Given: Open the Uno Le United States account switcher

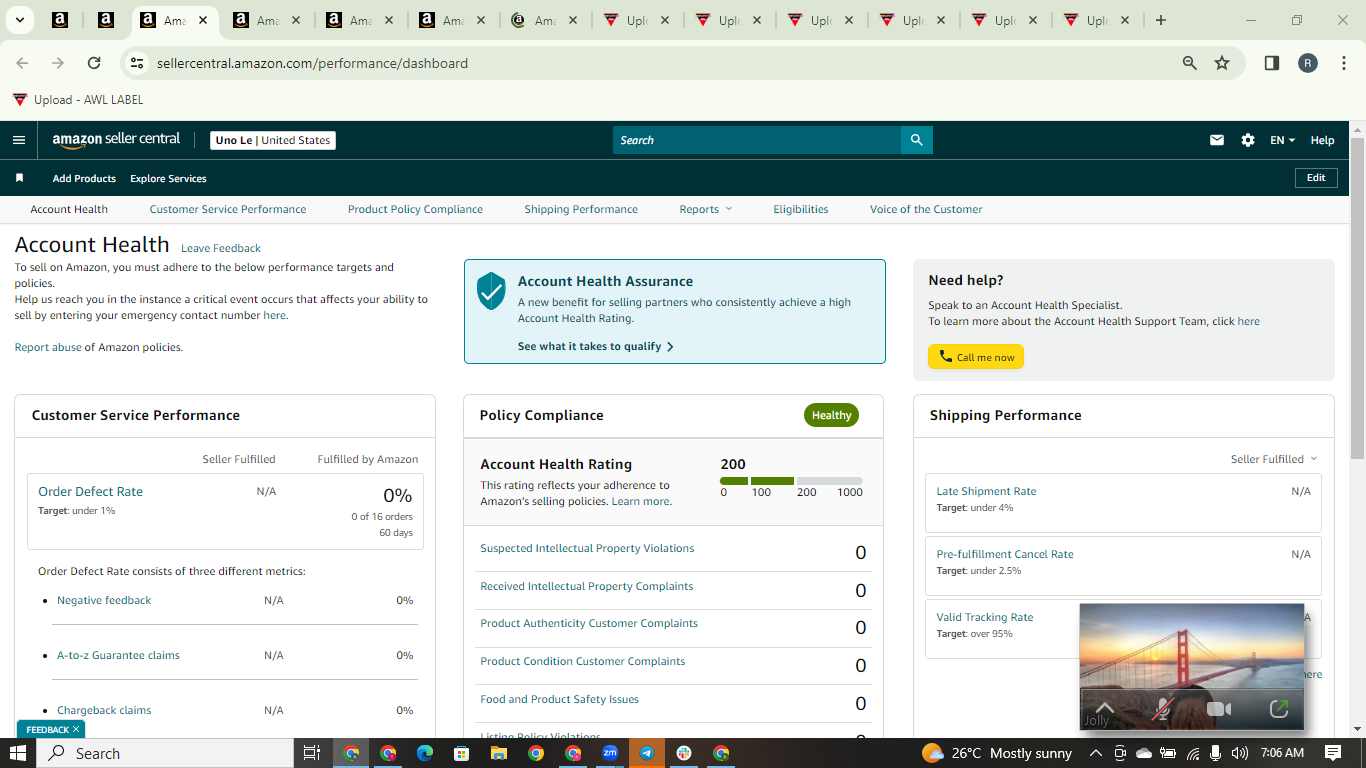Looking at the screenshot, I should coord(273,140).
